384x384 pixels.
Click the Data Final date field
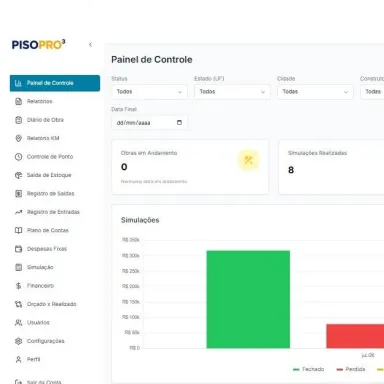coord(149,123)
